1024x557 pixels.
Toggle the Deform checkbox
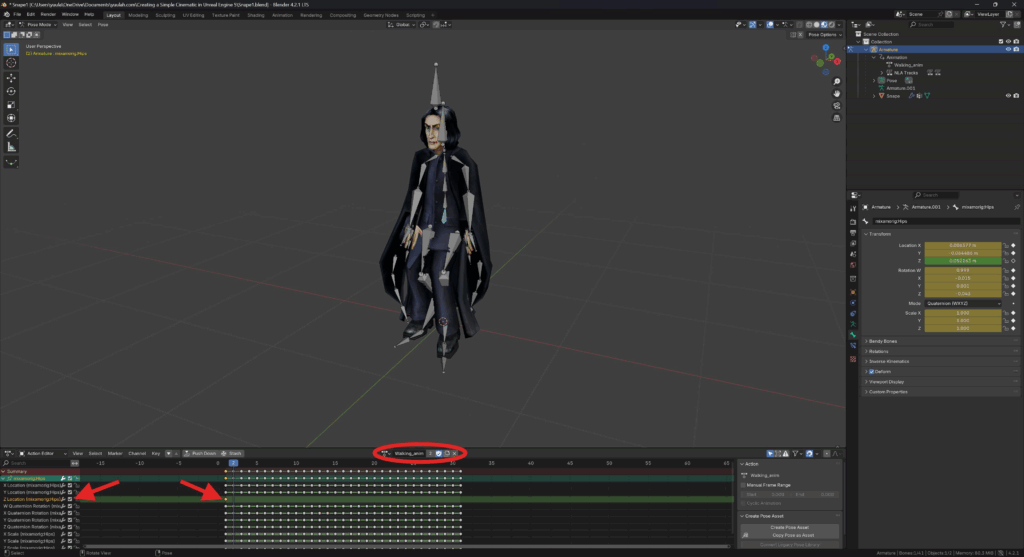tap(871, 371)
